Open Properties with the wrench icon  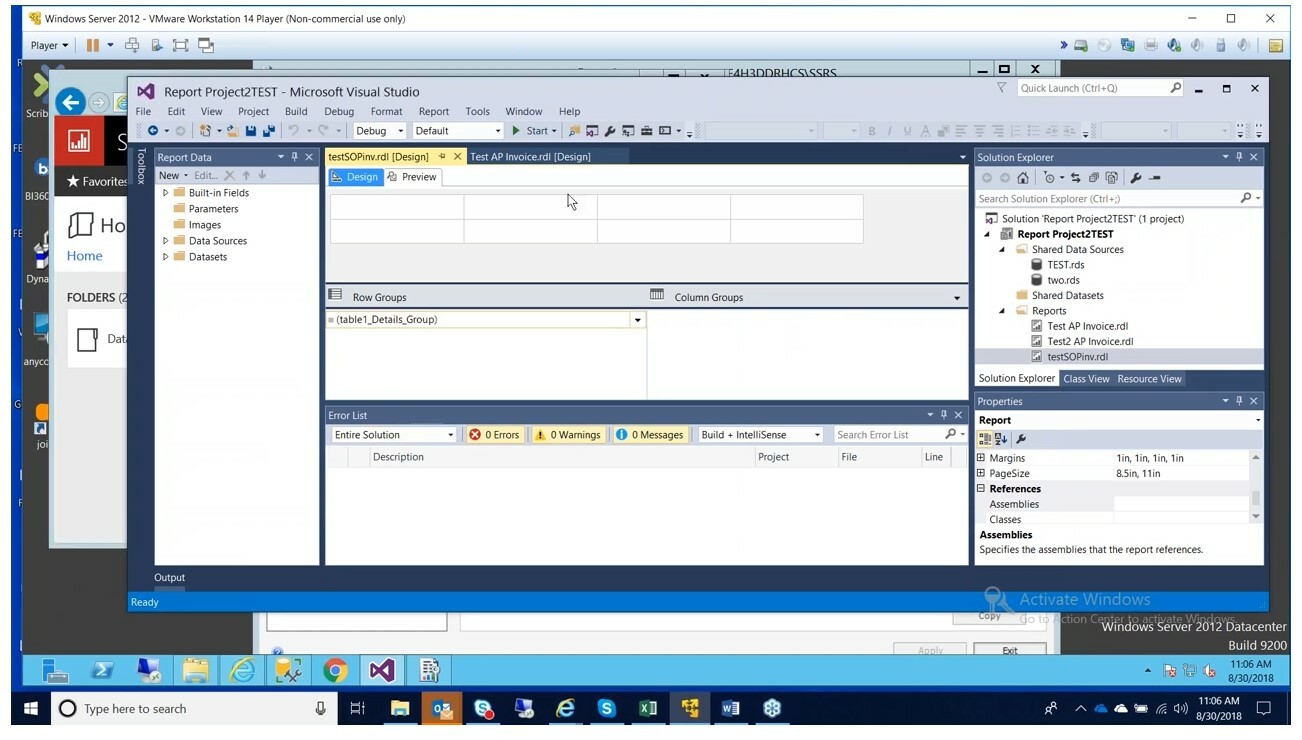click(x=1135, y=178)
